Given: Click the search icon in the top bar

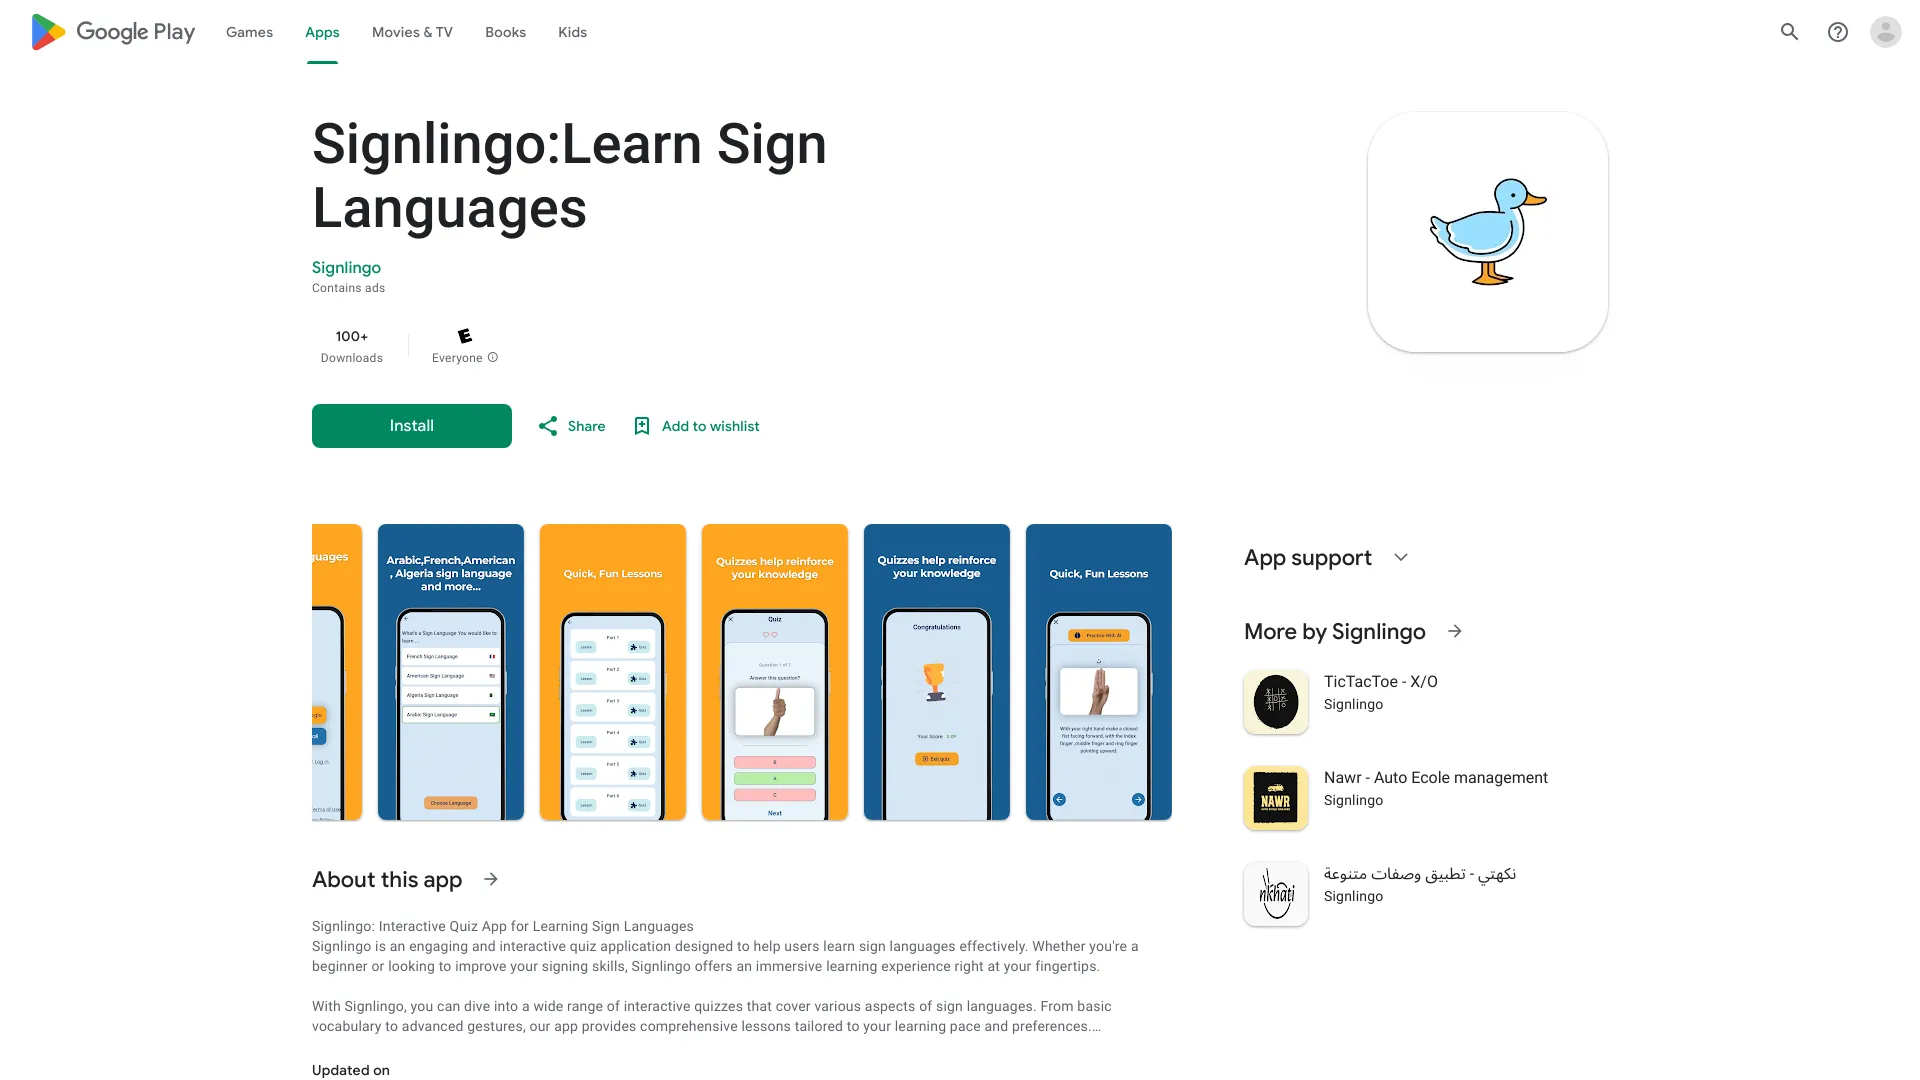Looking at the screenshot, I should click(1791, 32).
